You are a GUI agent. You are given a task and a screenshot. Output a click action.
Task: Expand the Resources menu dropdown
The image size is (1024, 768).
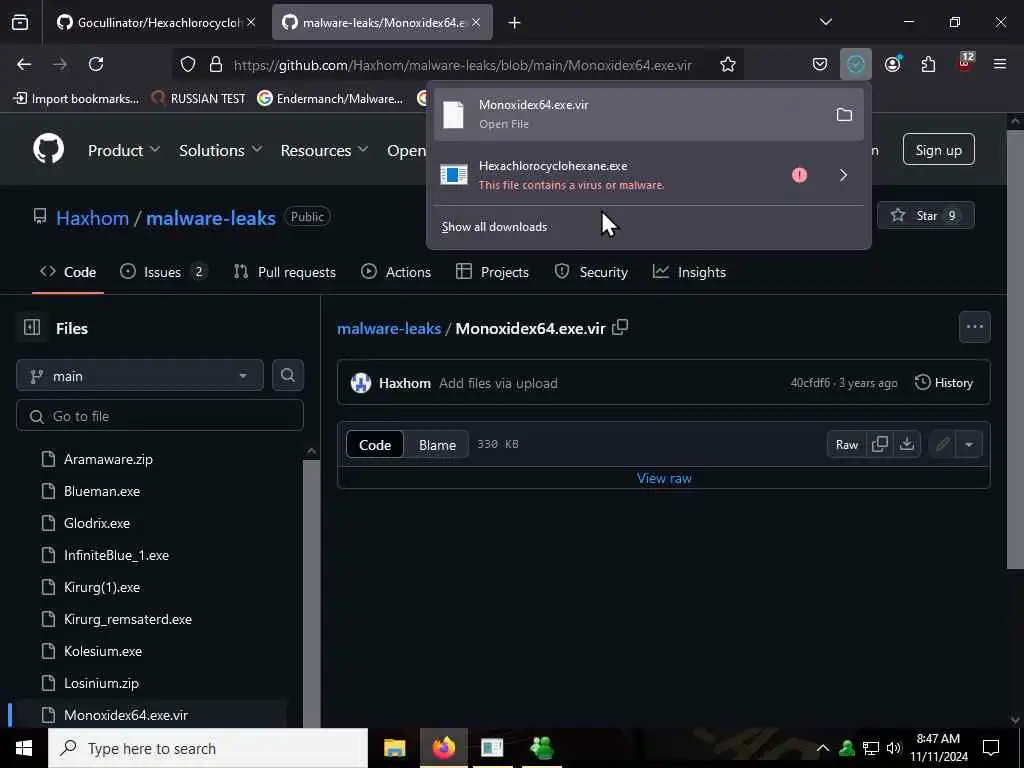(325, 150)
